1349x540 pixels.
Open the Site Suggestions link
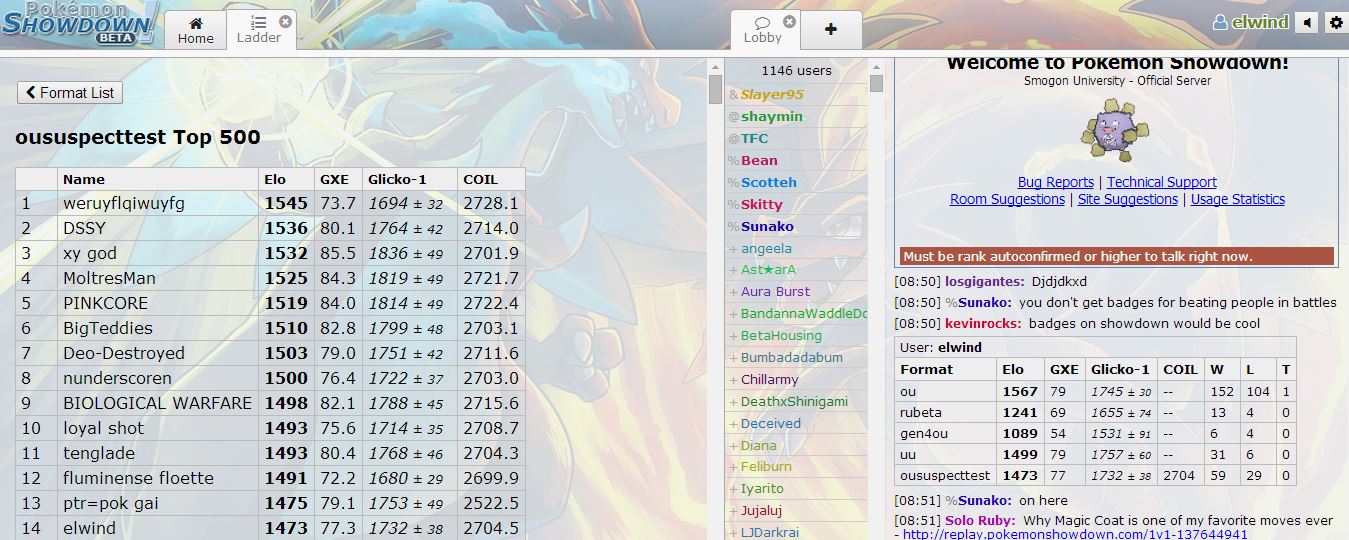(x=1127, y=199)
